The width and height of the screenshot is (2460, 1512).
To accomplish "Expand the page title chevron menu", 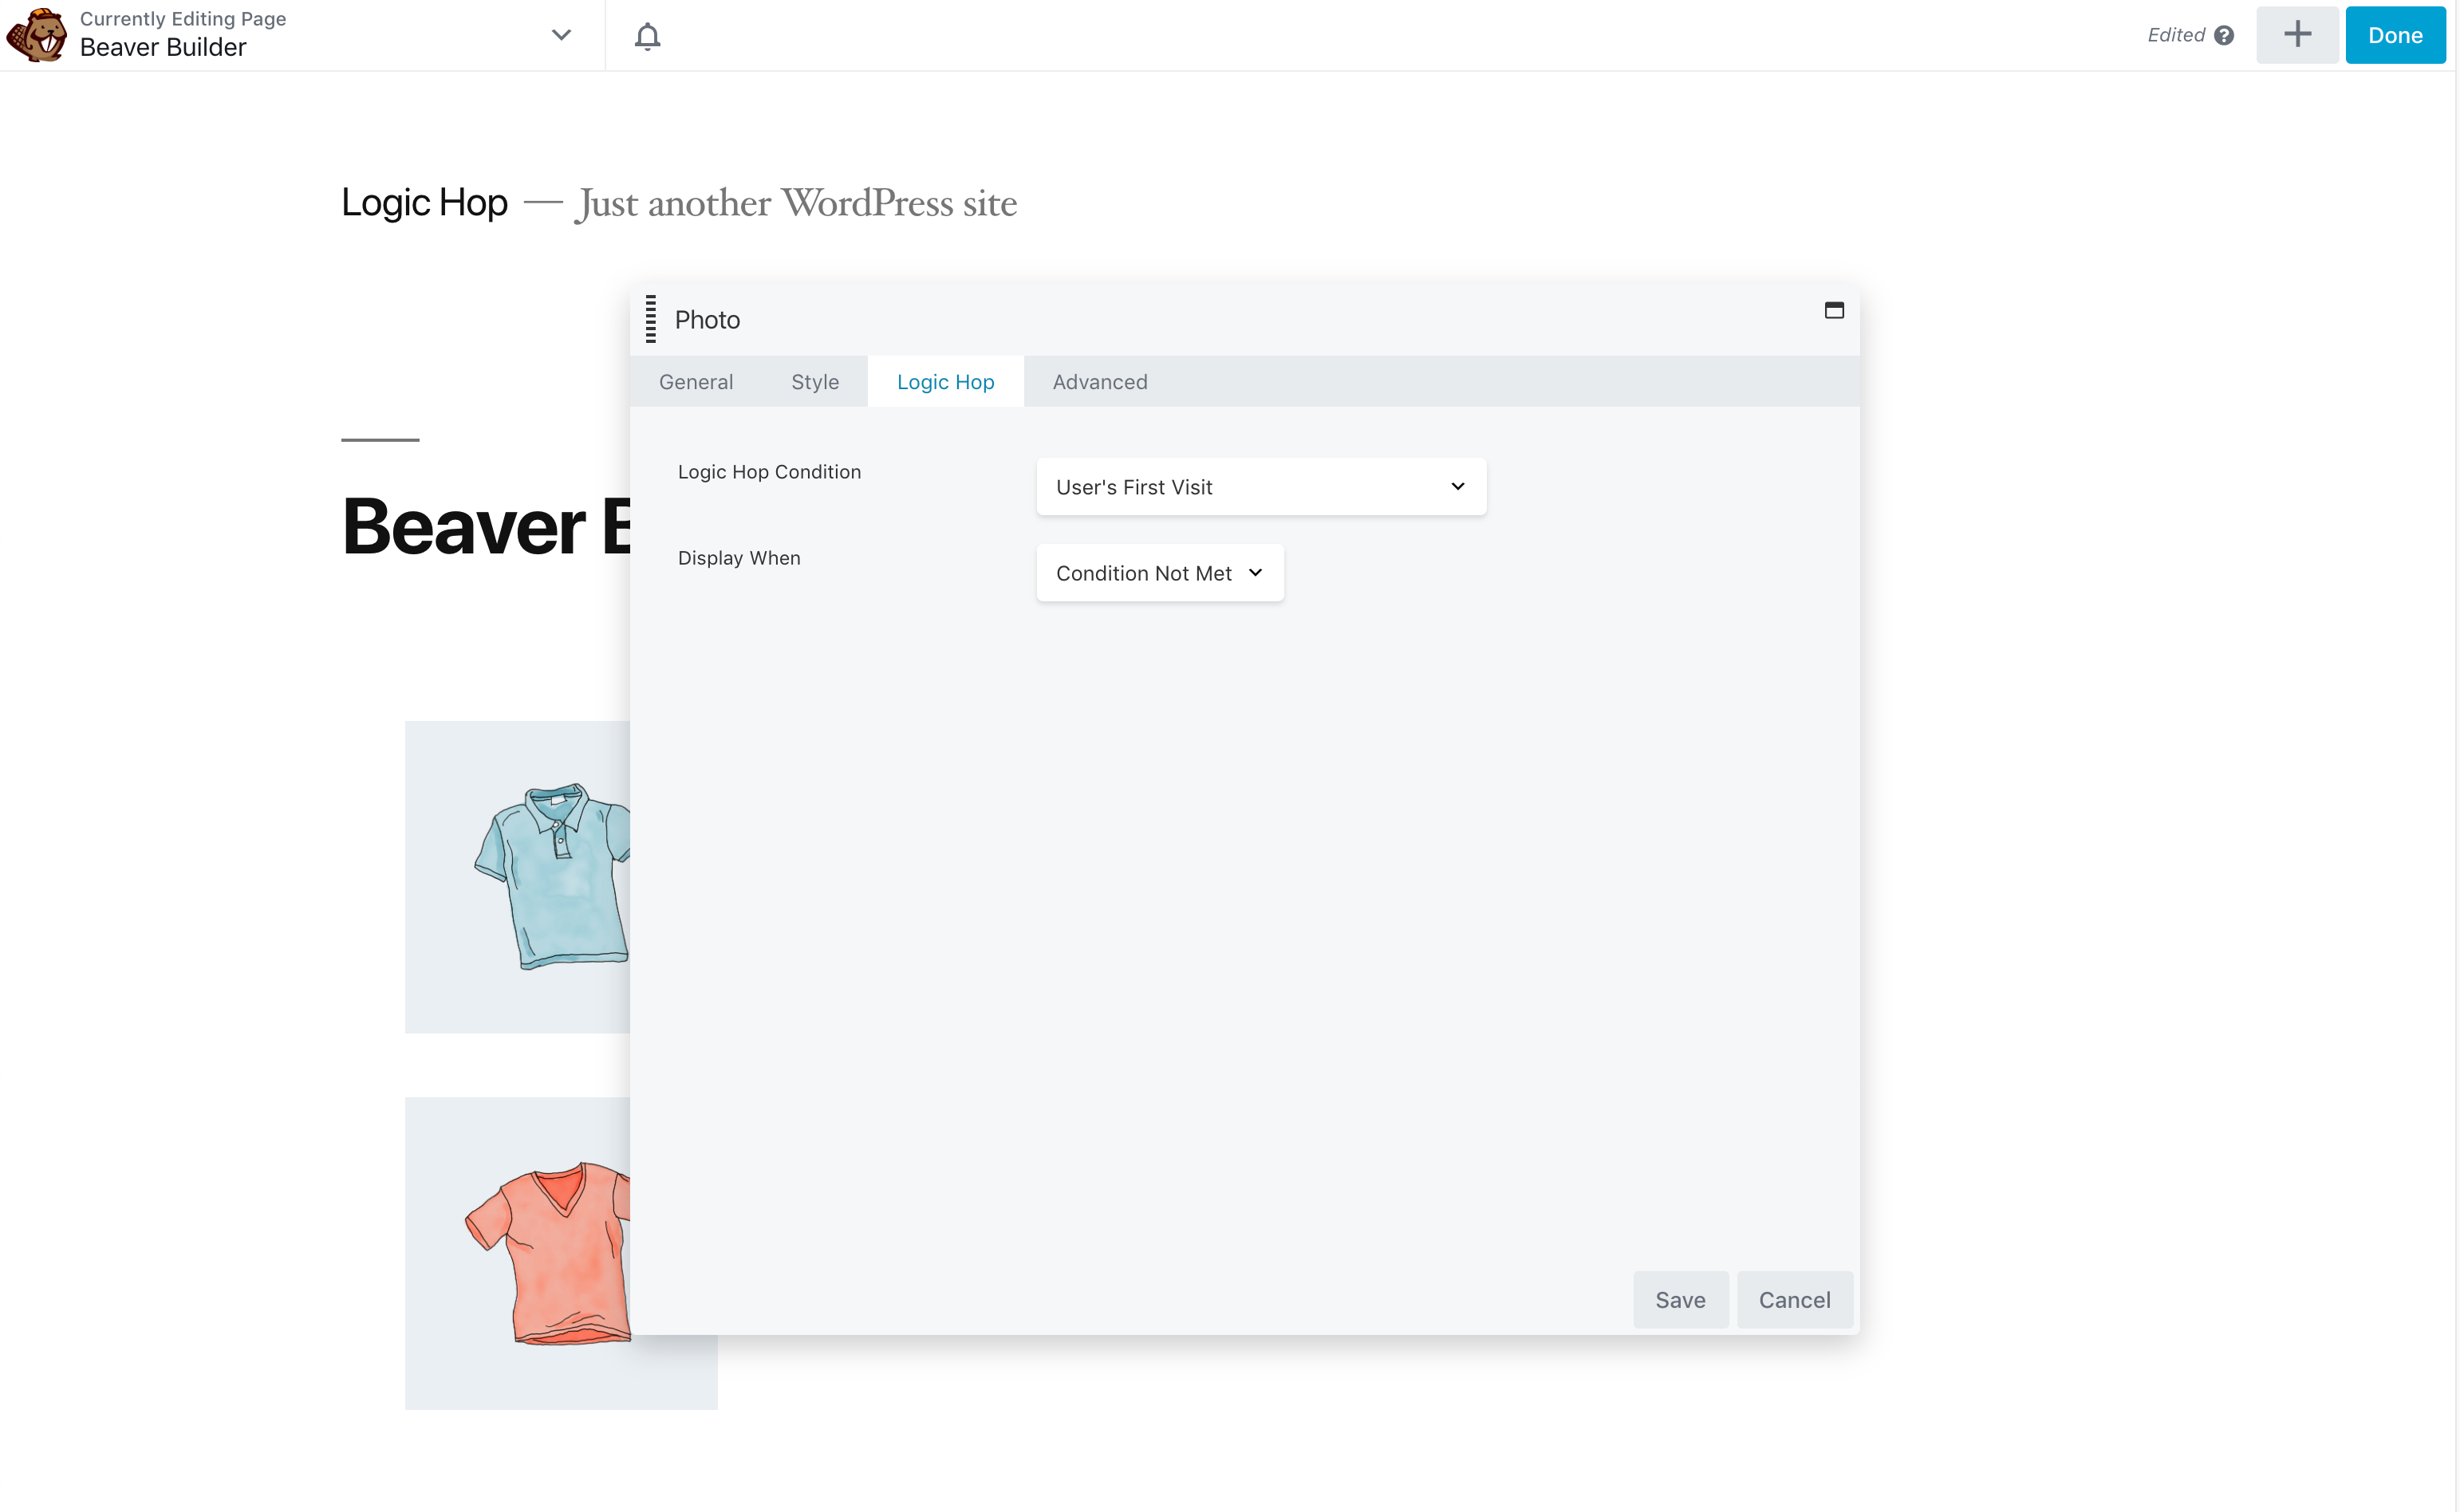I will tap(562, 35).
